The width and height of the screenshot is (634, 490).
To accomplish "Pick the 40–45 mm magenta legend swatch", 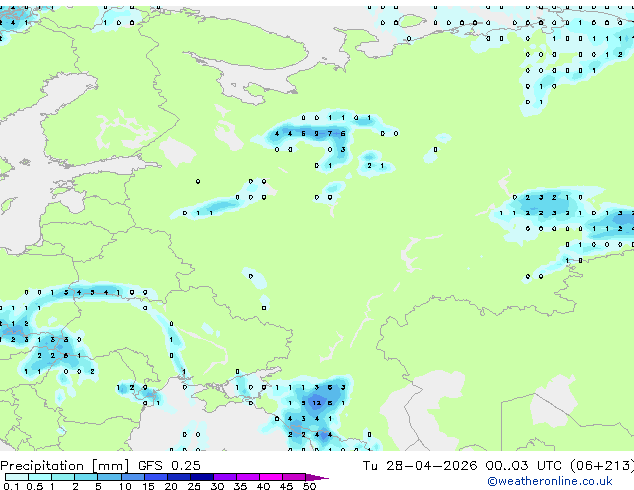I will coord(271,477).
